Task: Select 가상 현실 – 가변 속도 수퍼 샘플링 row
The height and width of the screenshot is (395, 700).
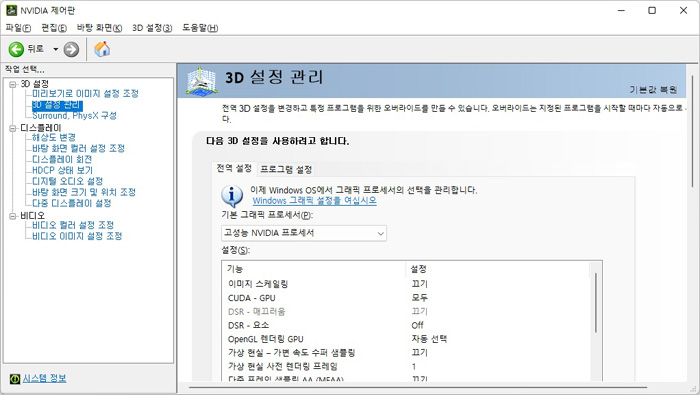Action: click(x=407, y=353)
